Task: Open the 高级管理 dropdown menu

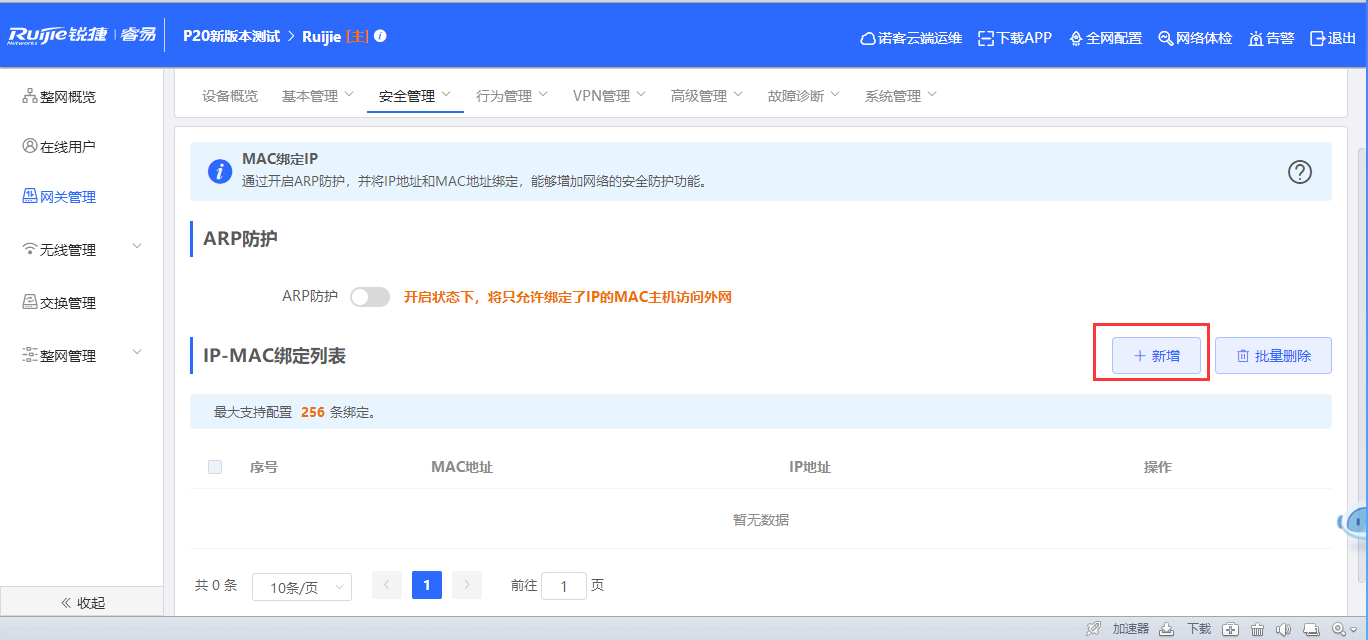Action: [x=707, y=96]
